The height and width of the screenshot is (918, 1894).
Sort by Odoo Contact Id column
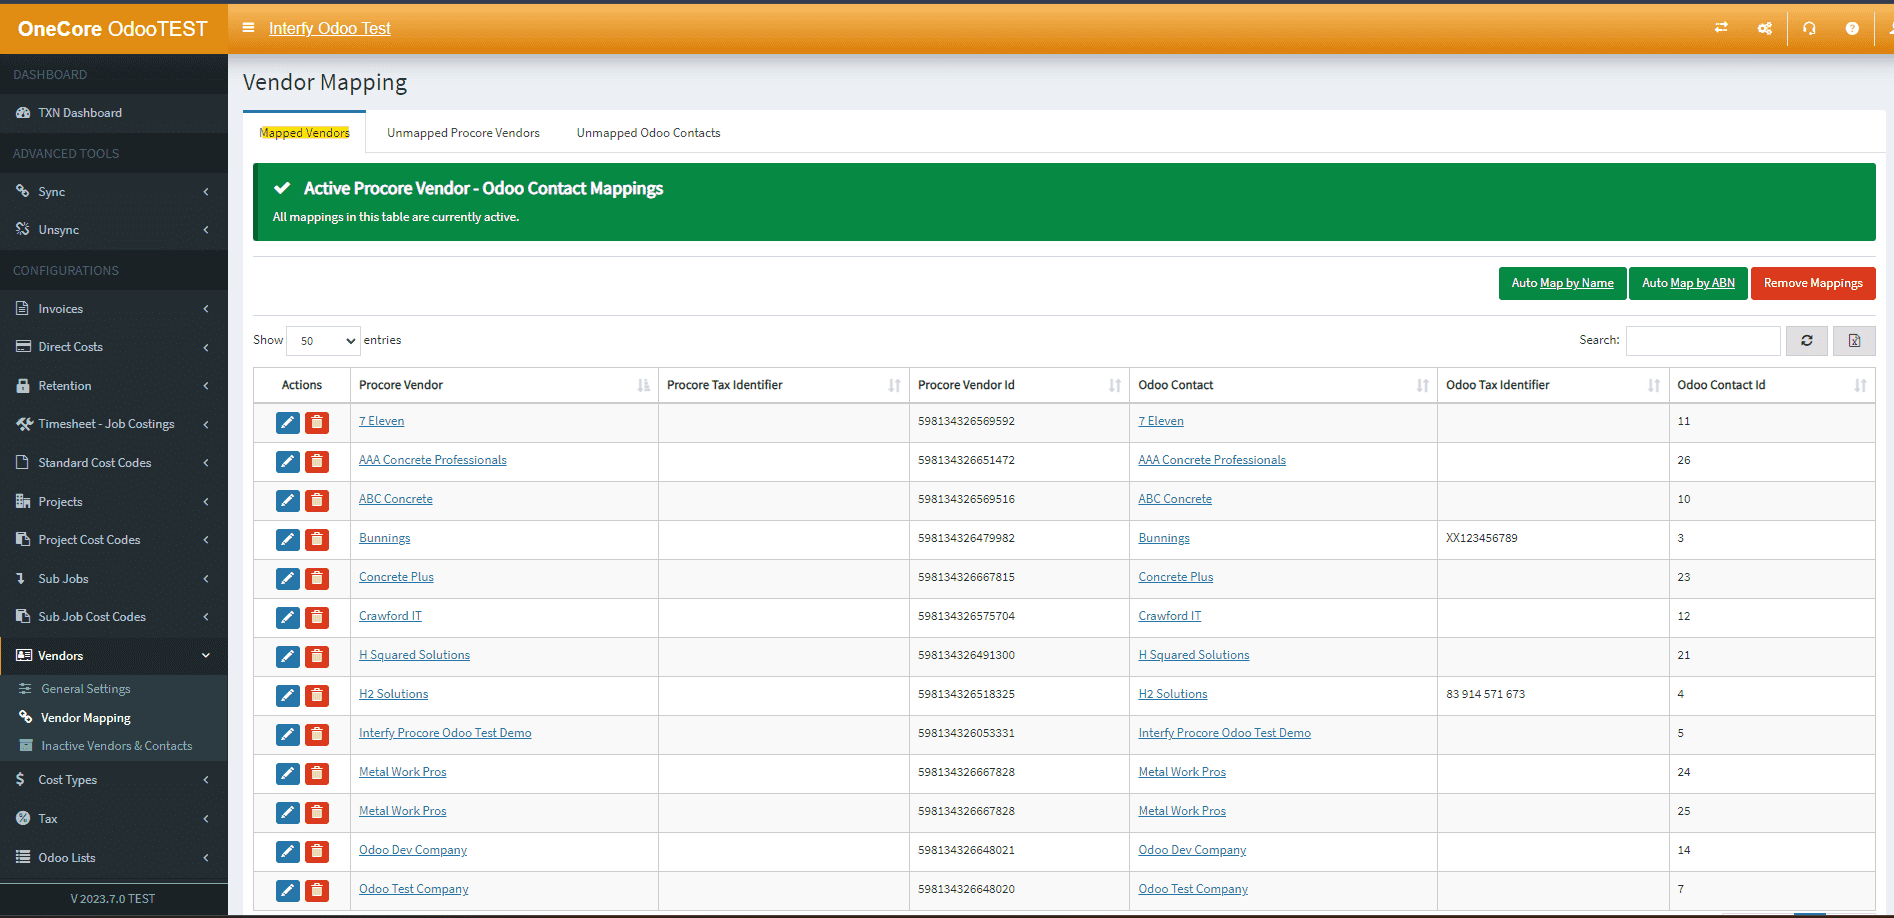[1770, 385]
